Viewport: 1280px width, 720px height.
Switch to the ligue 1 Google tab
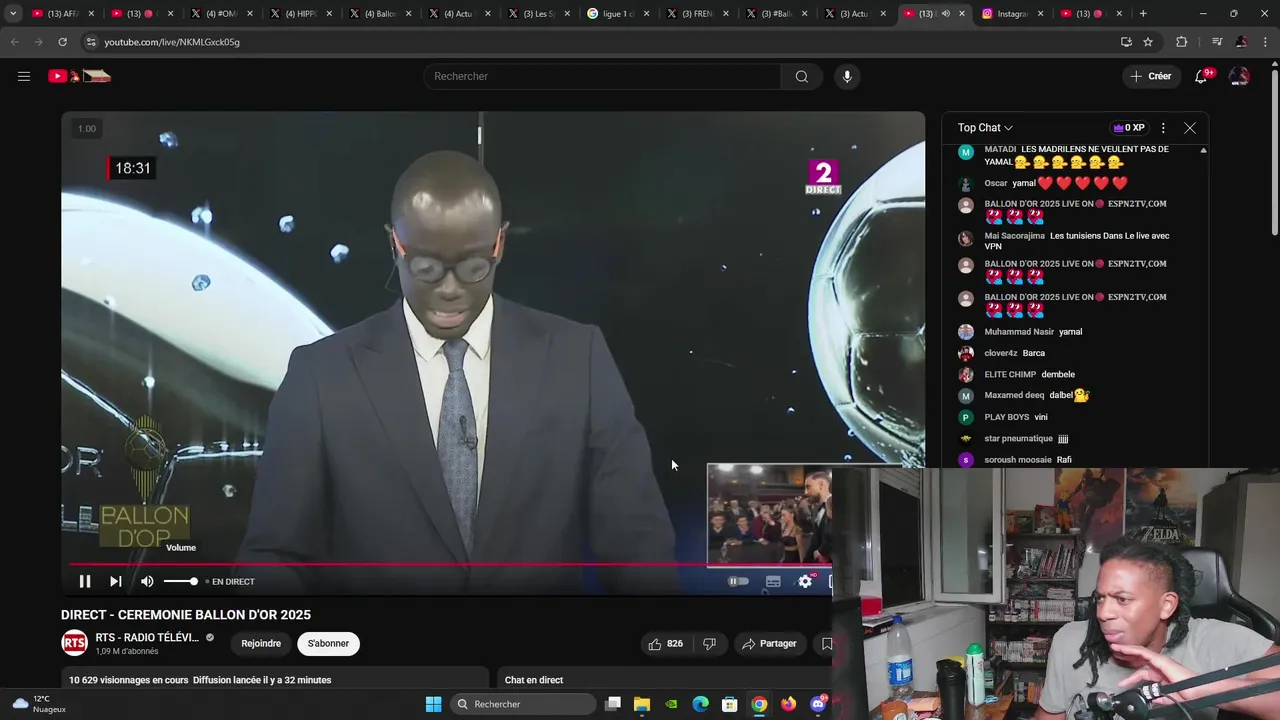[618, 14]
